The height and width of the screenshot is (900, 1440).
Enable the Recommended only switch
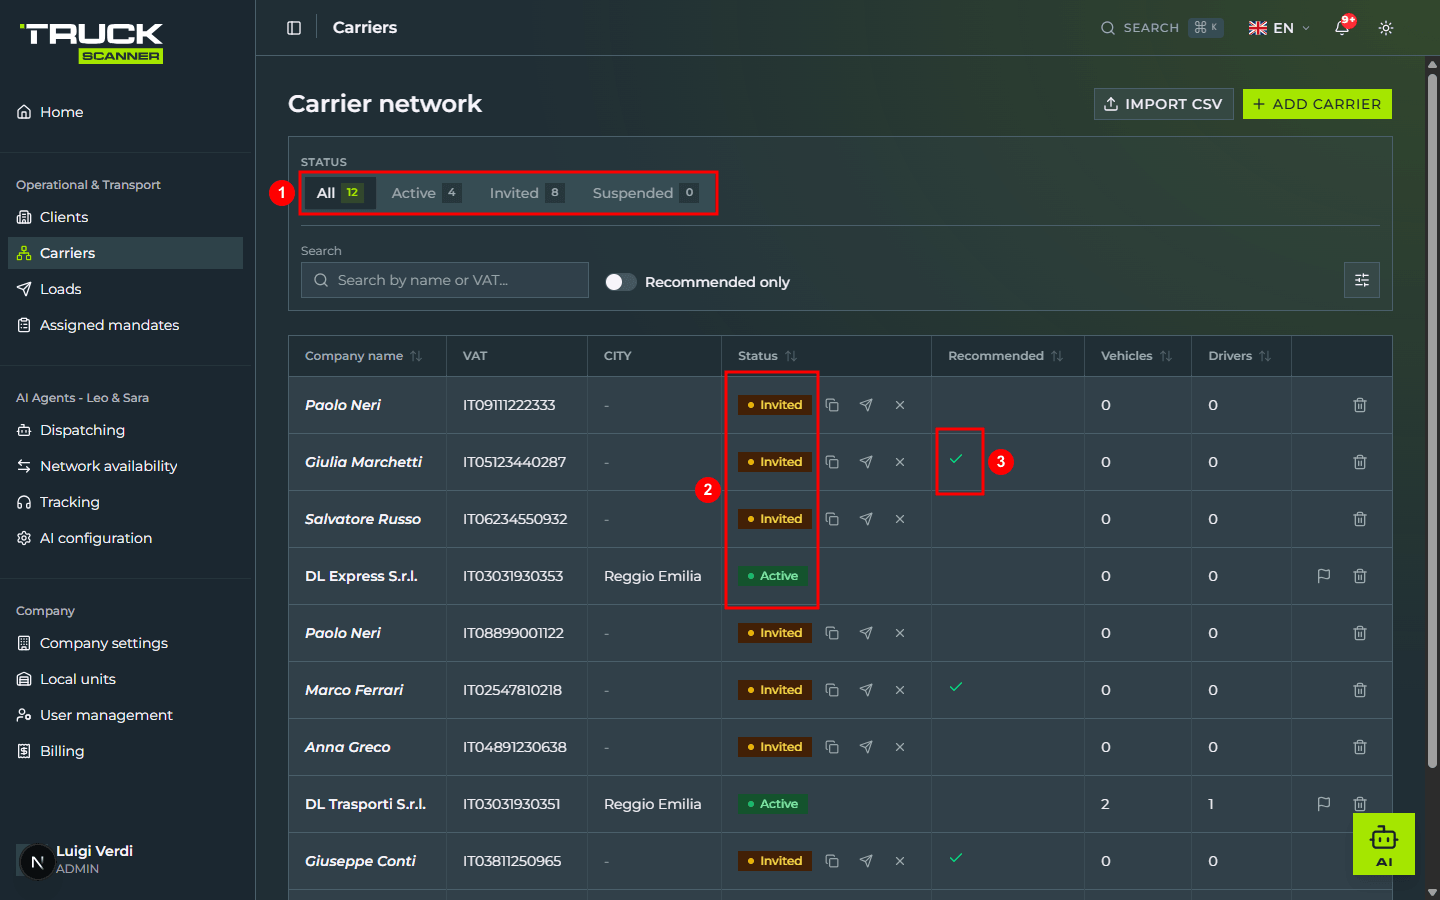click(x=620, y=282)
